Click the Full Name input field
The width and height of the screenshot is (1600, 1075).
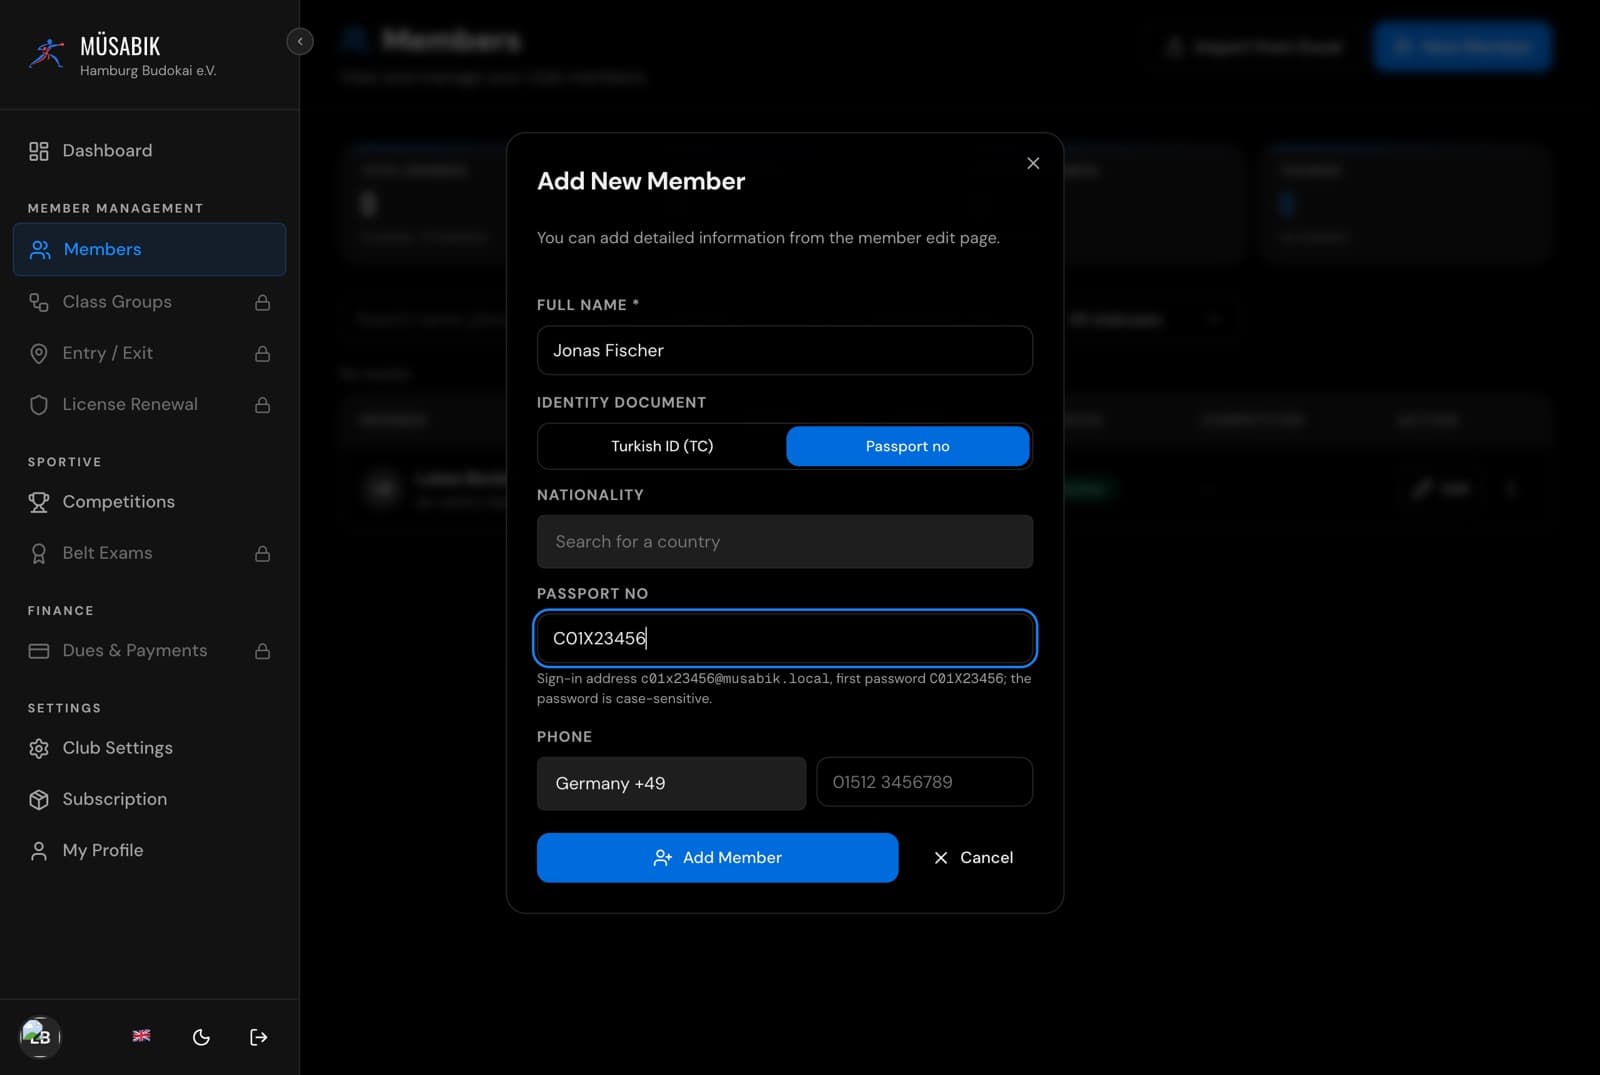785,350
